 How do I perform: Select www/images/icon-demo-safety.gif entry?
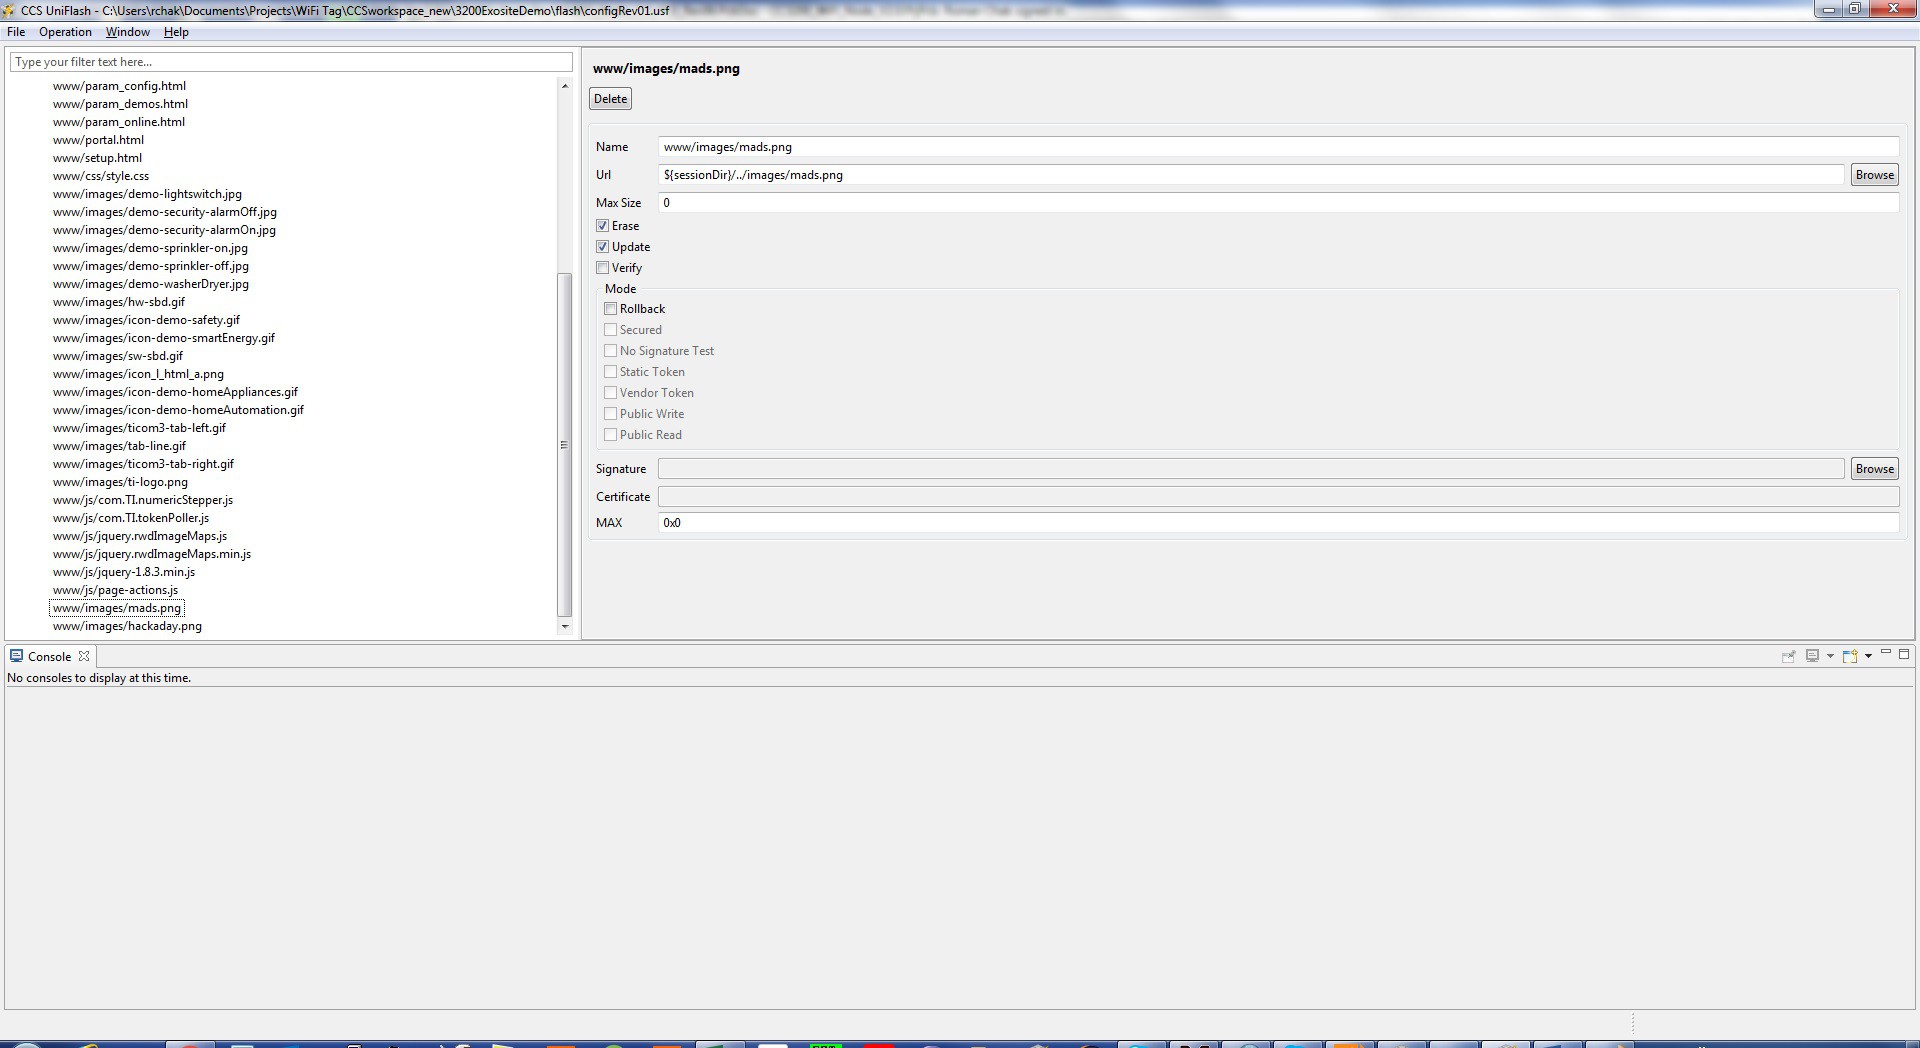coord(146,320)
